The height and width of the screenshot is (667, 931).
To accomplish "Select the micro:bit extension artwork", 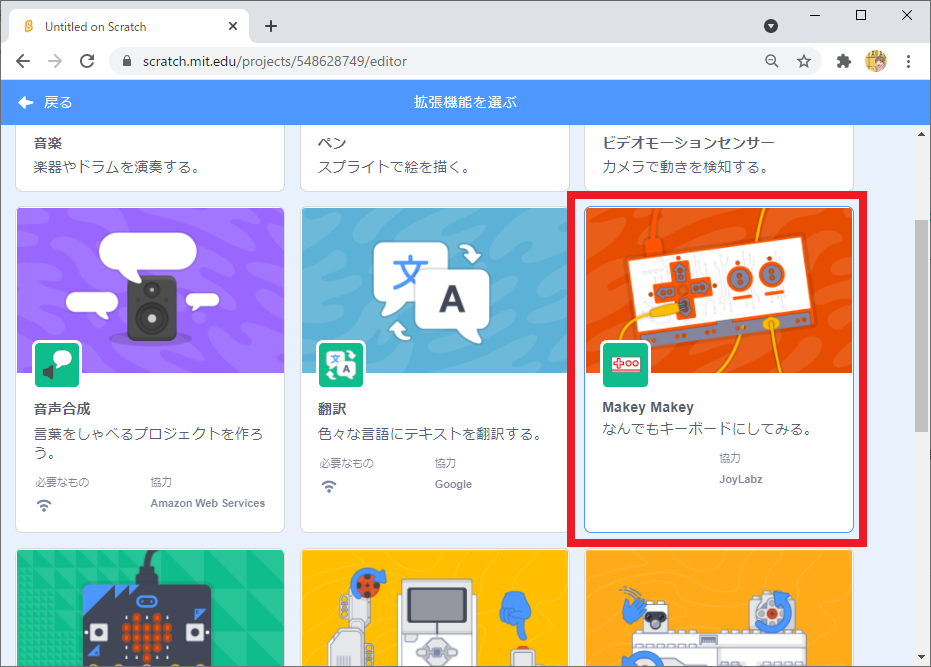I will [150, 608].
